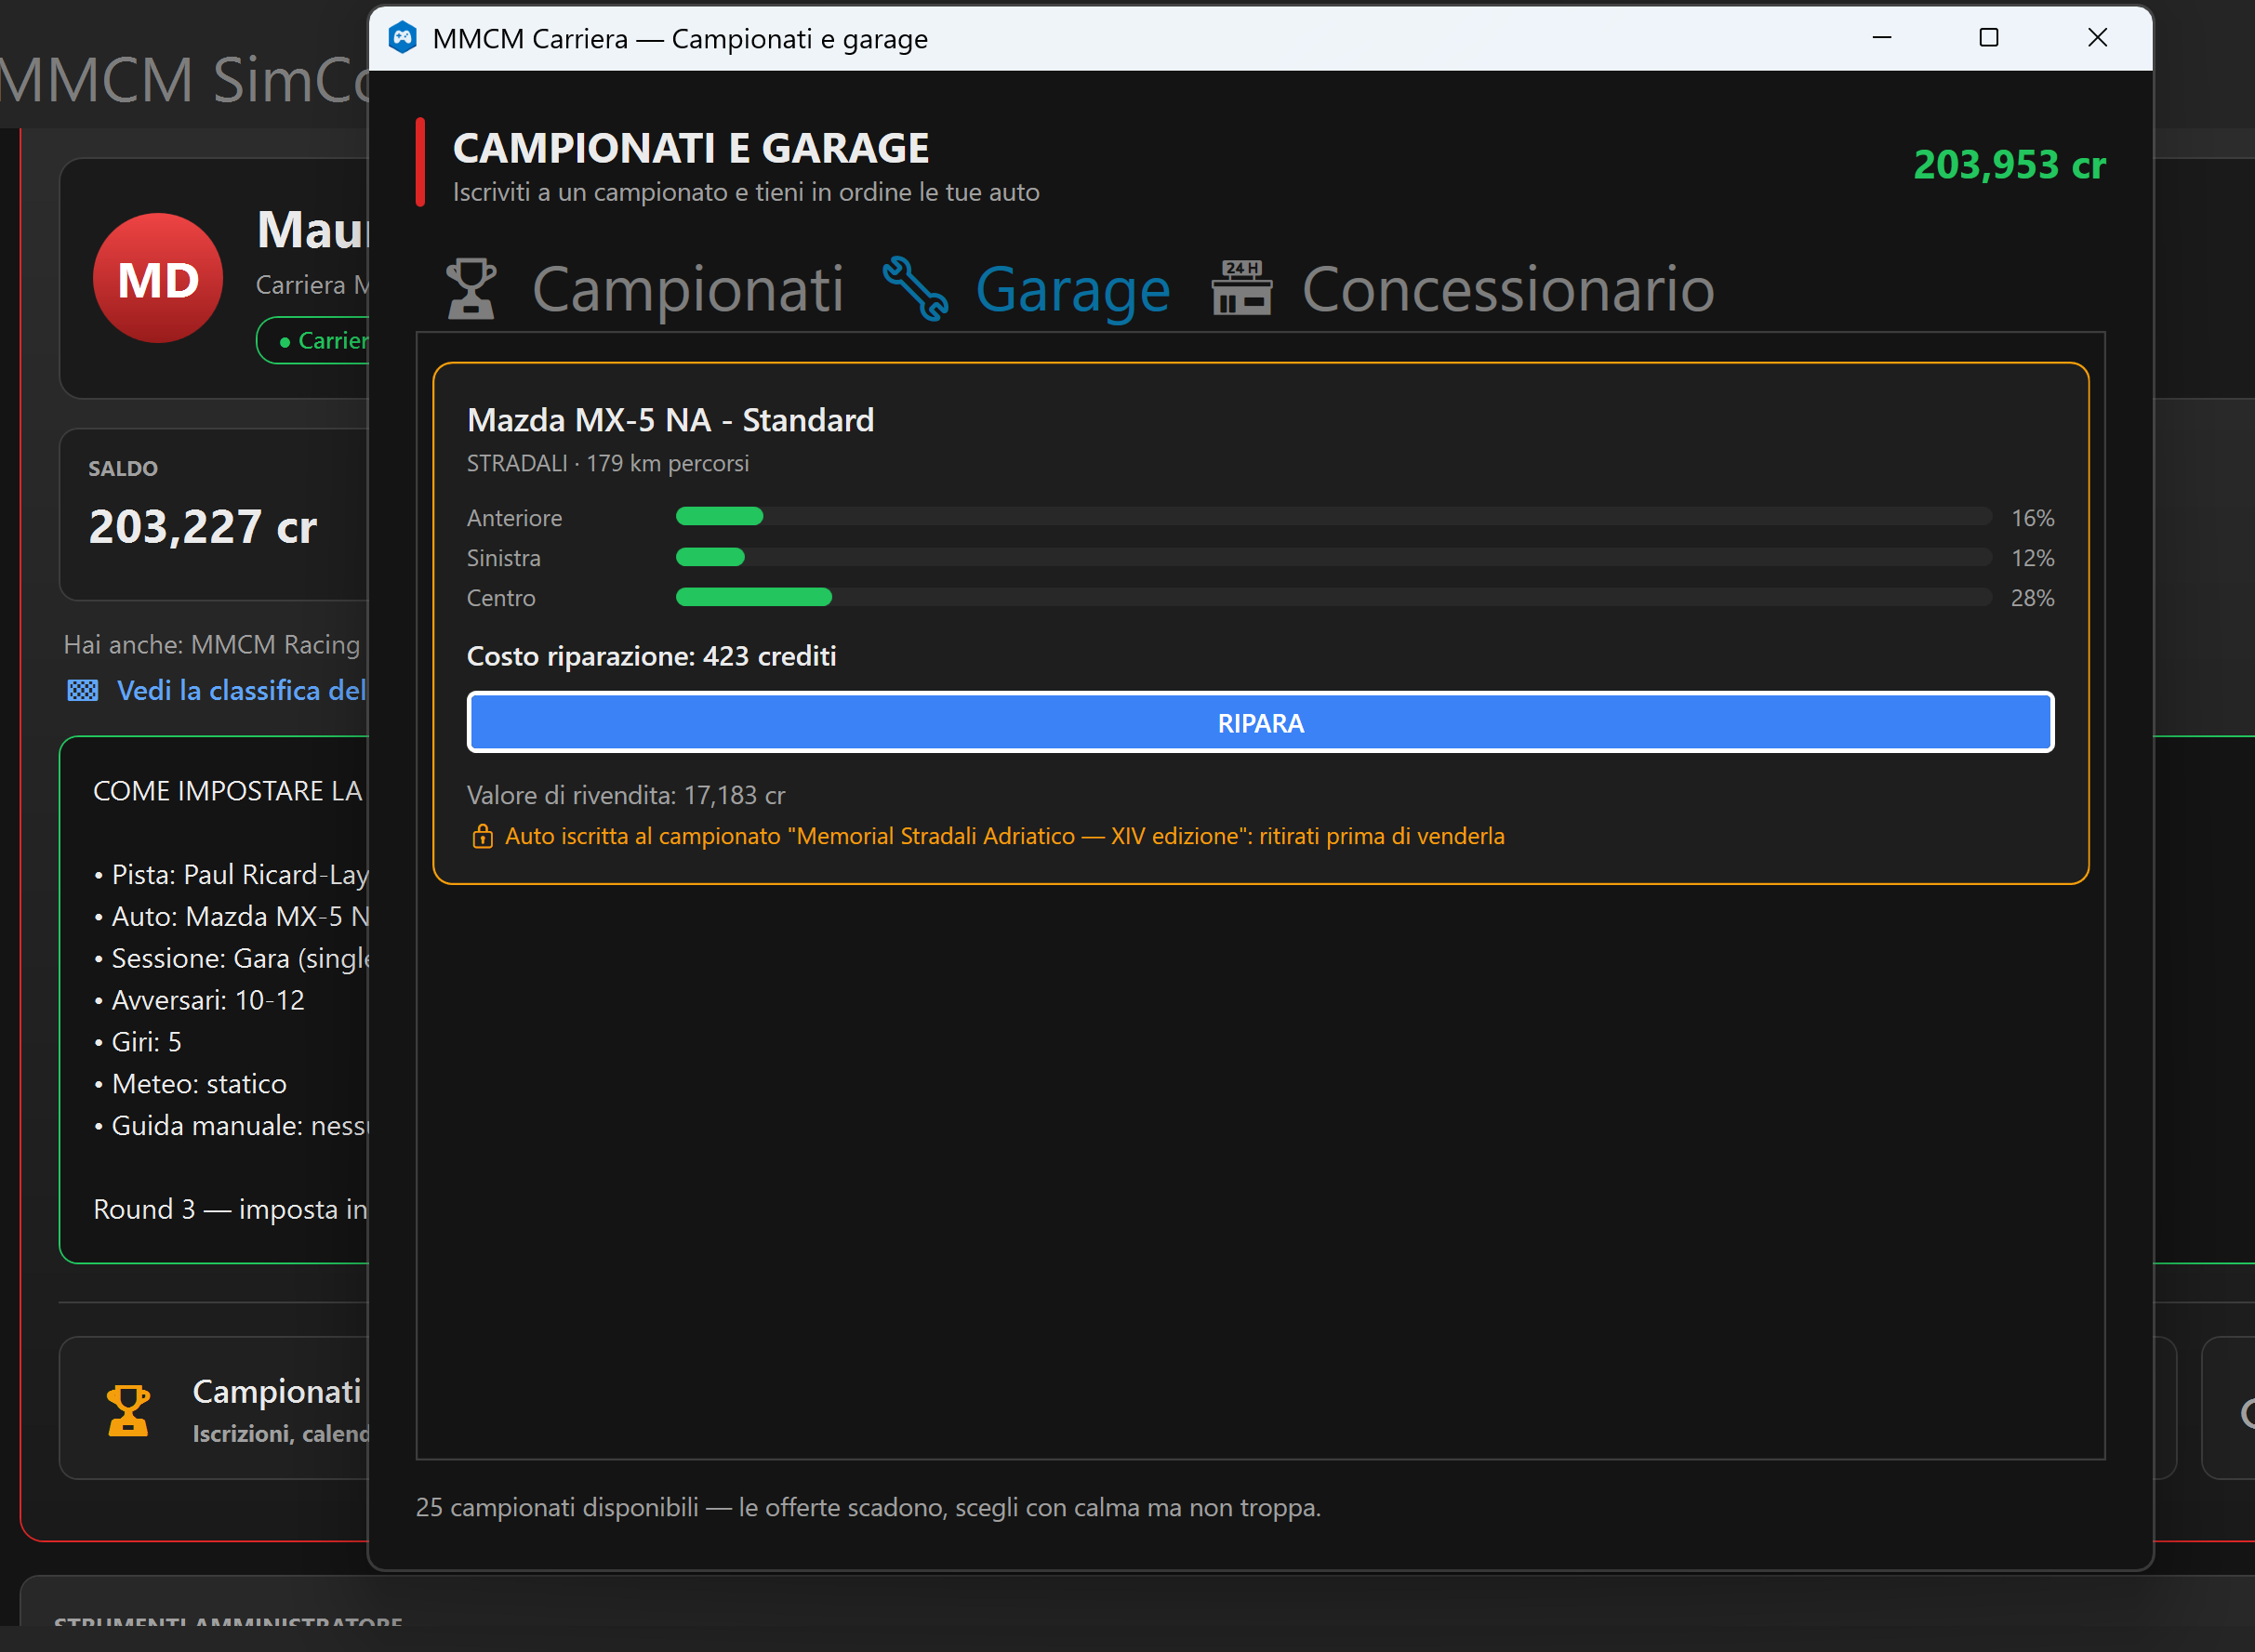Click the MD avatar in background window

(158, 278)
